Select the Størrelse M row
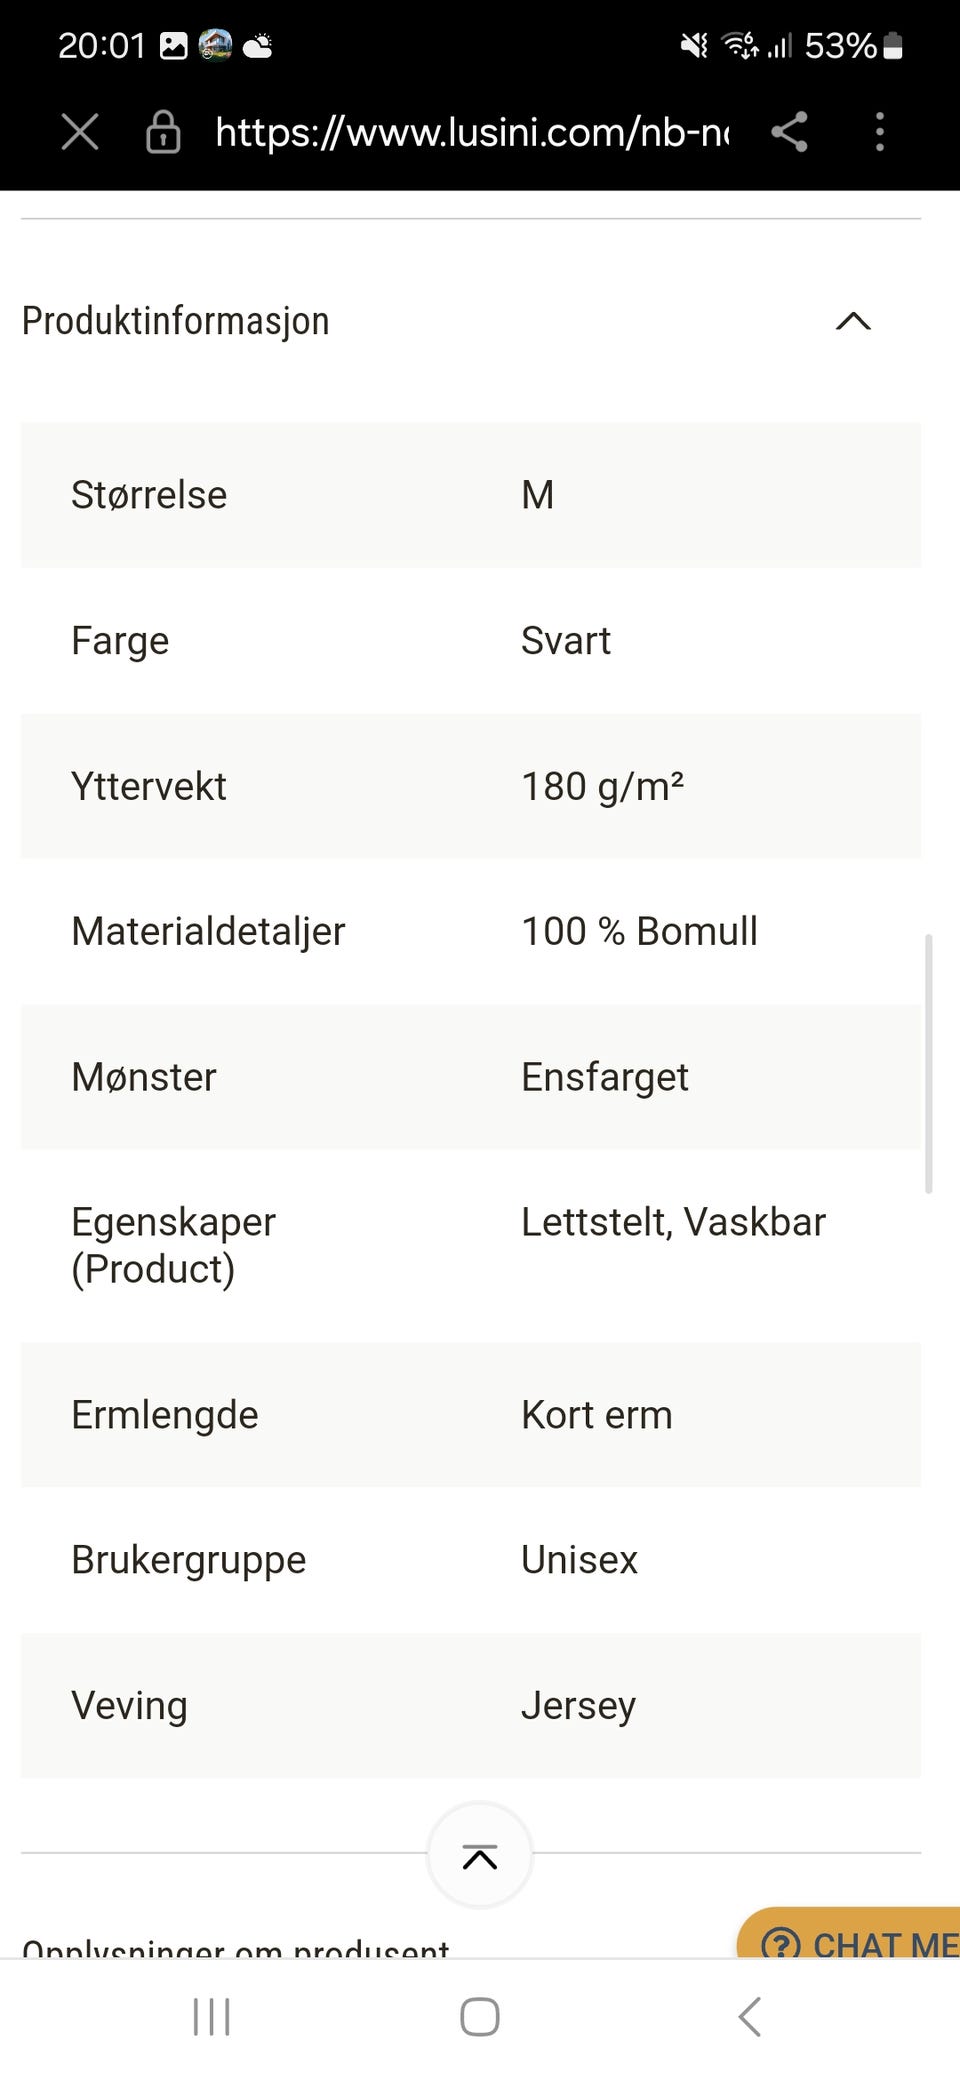960x2080 pixels. (x=470, y=495)
